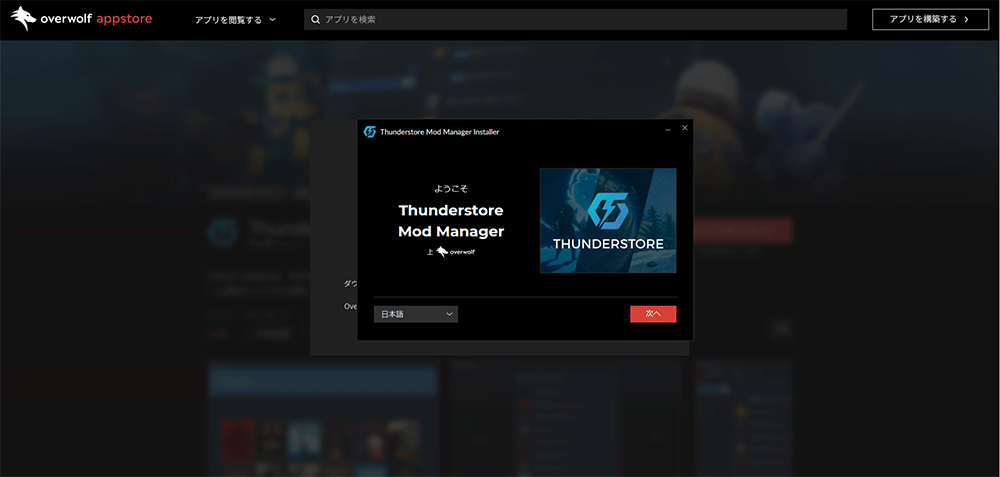Image resolution: width=1000 pixels, height=477 pixels.
Task: Click the down arrow of language selector
Action: click(449, 314)
